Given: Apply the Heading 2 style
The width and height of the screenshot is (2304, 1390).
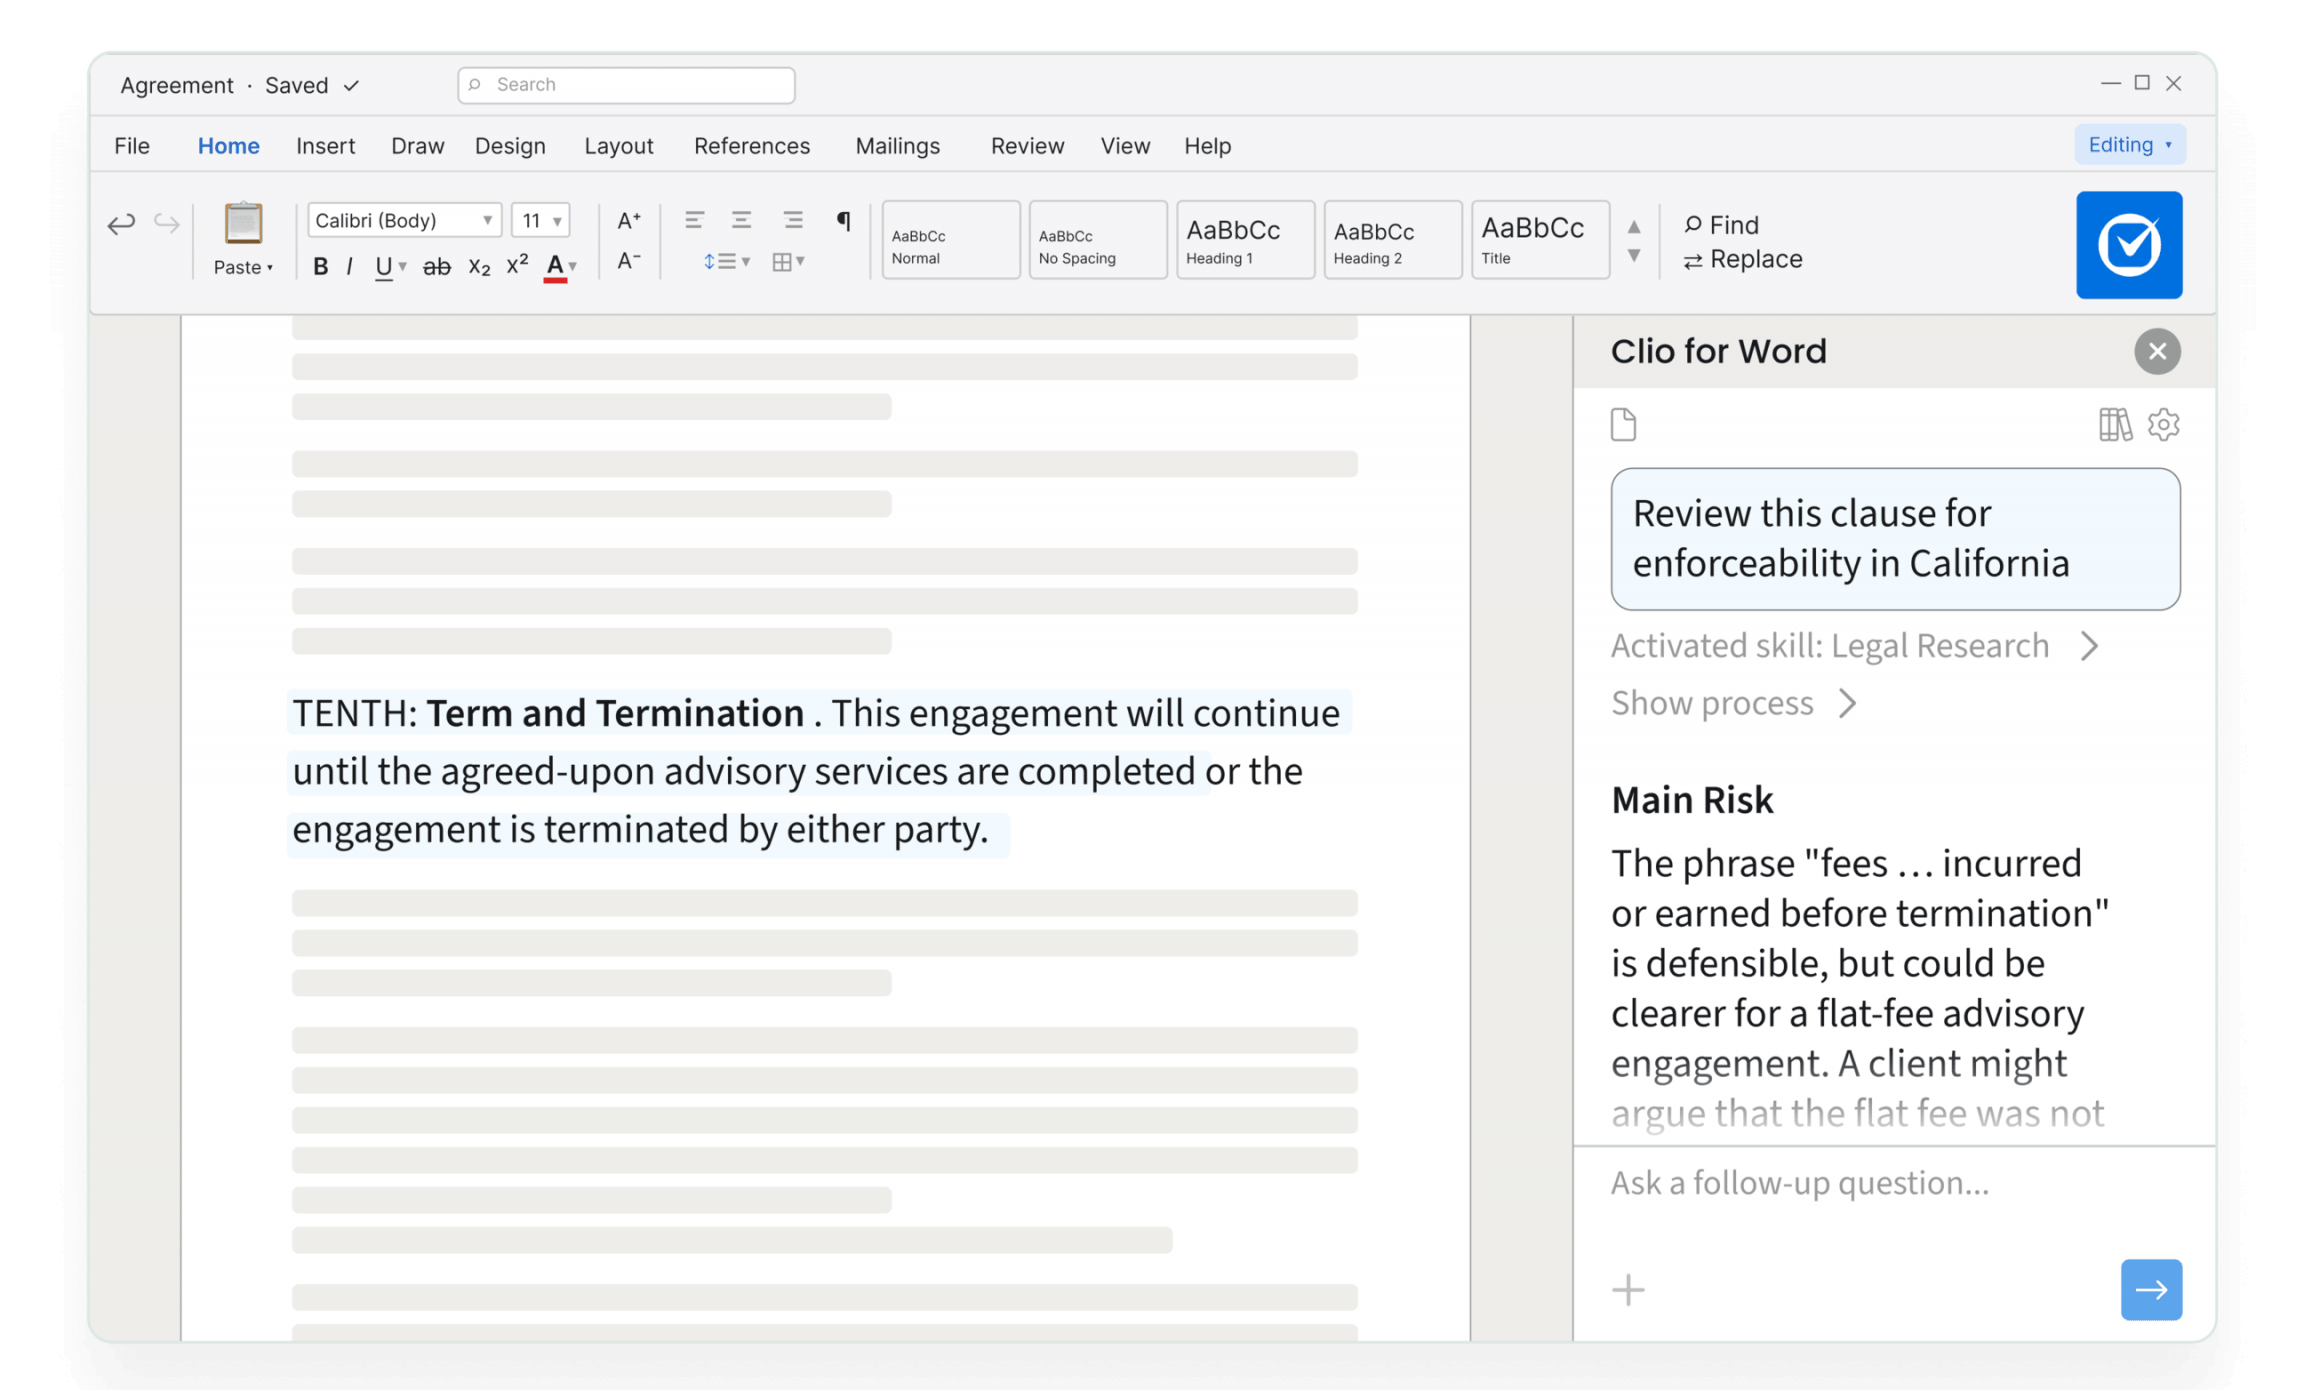Looking at the screenshot, I should pos(1393,240).
